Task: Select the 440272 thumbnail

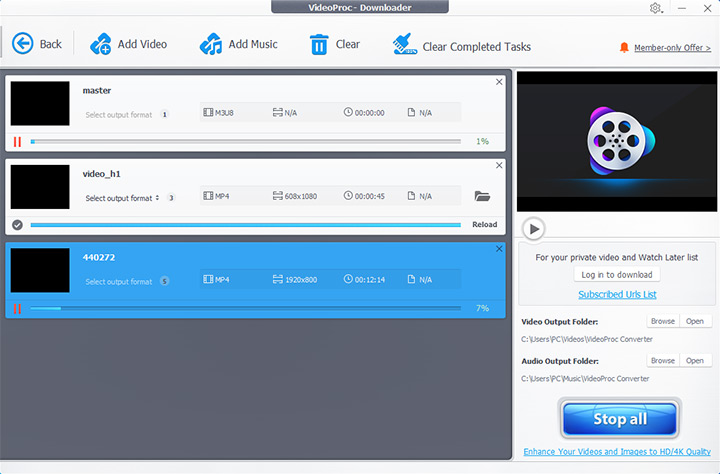Action: (x=40, y=270)
